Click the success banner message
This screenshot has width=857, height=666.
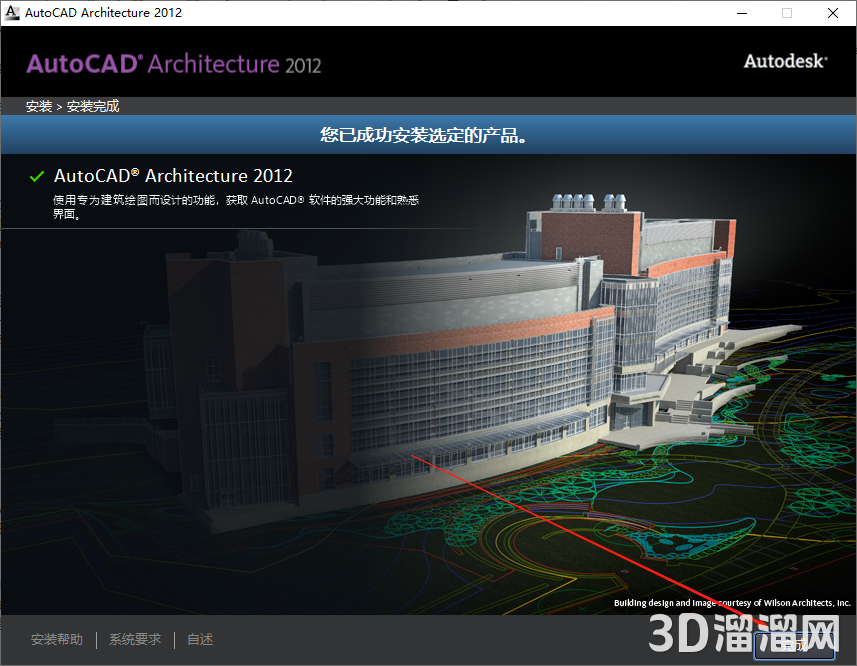coord(428,134)
